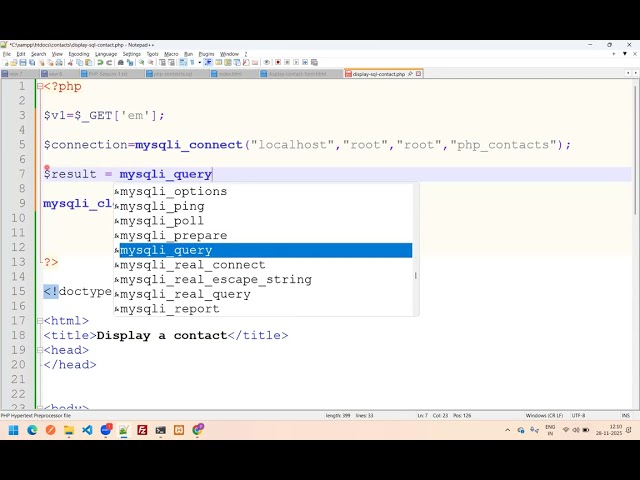This screenshot has width=640, height=480.
Task: Save the current file via toolbar
Action: 23,62
